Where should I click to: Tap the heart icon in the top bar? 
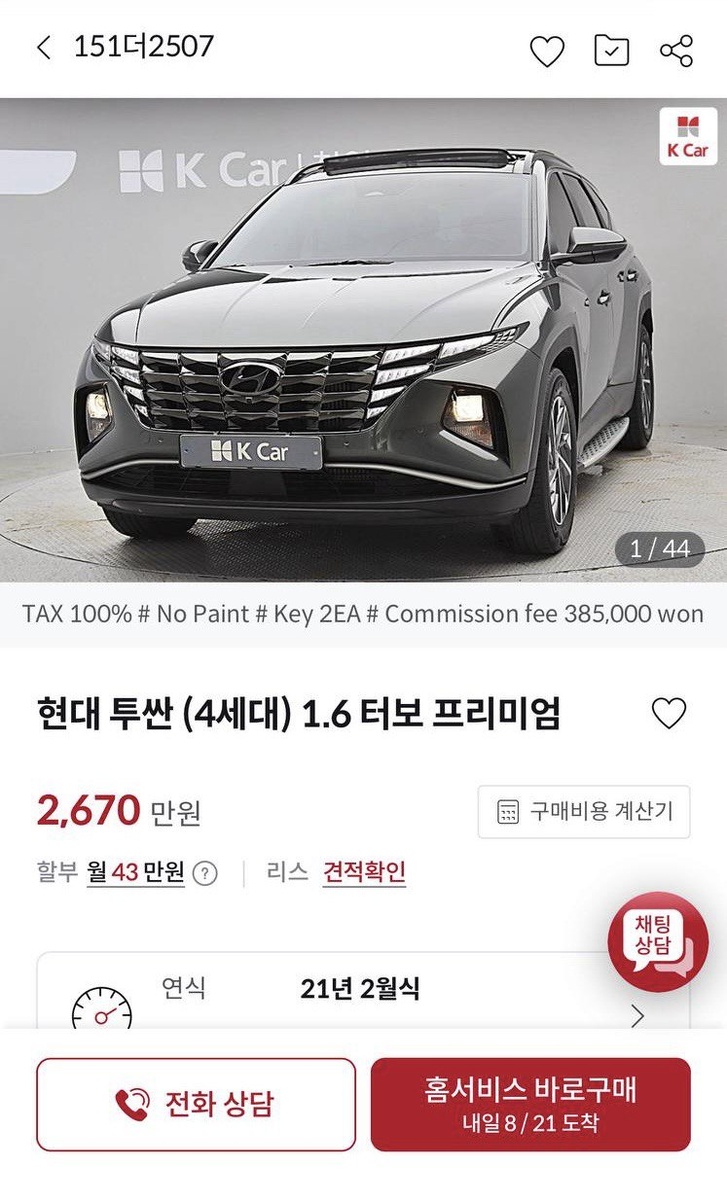[547, 50]
